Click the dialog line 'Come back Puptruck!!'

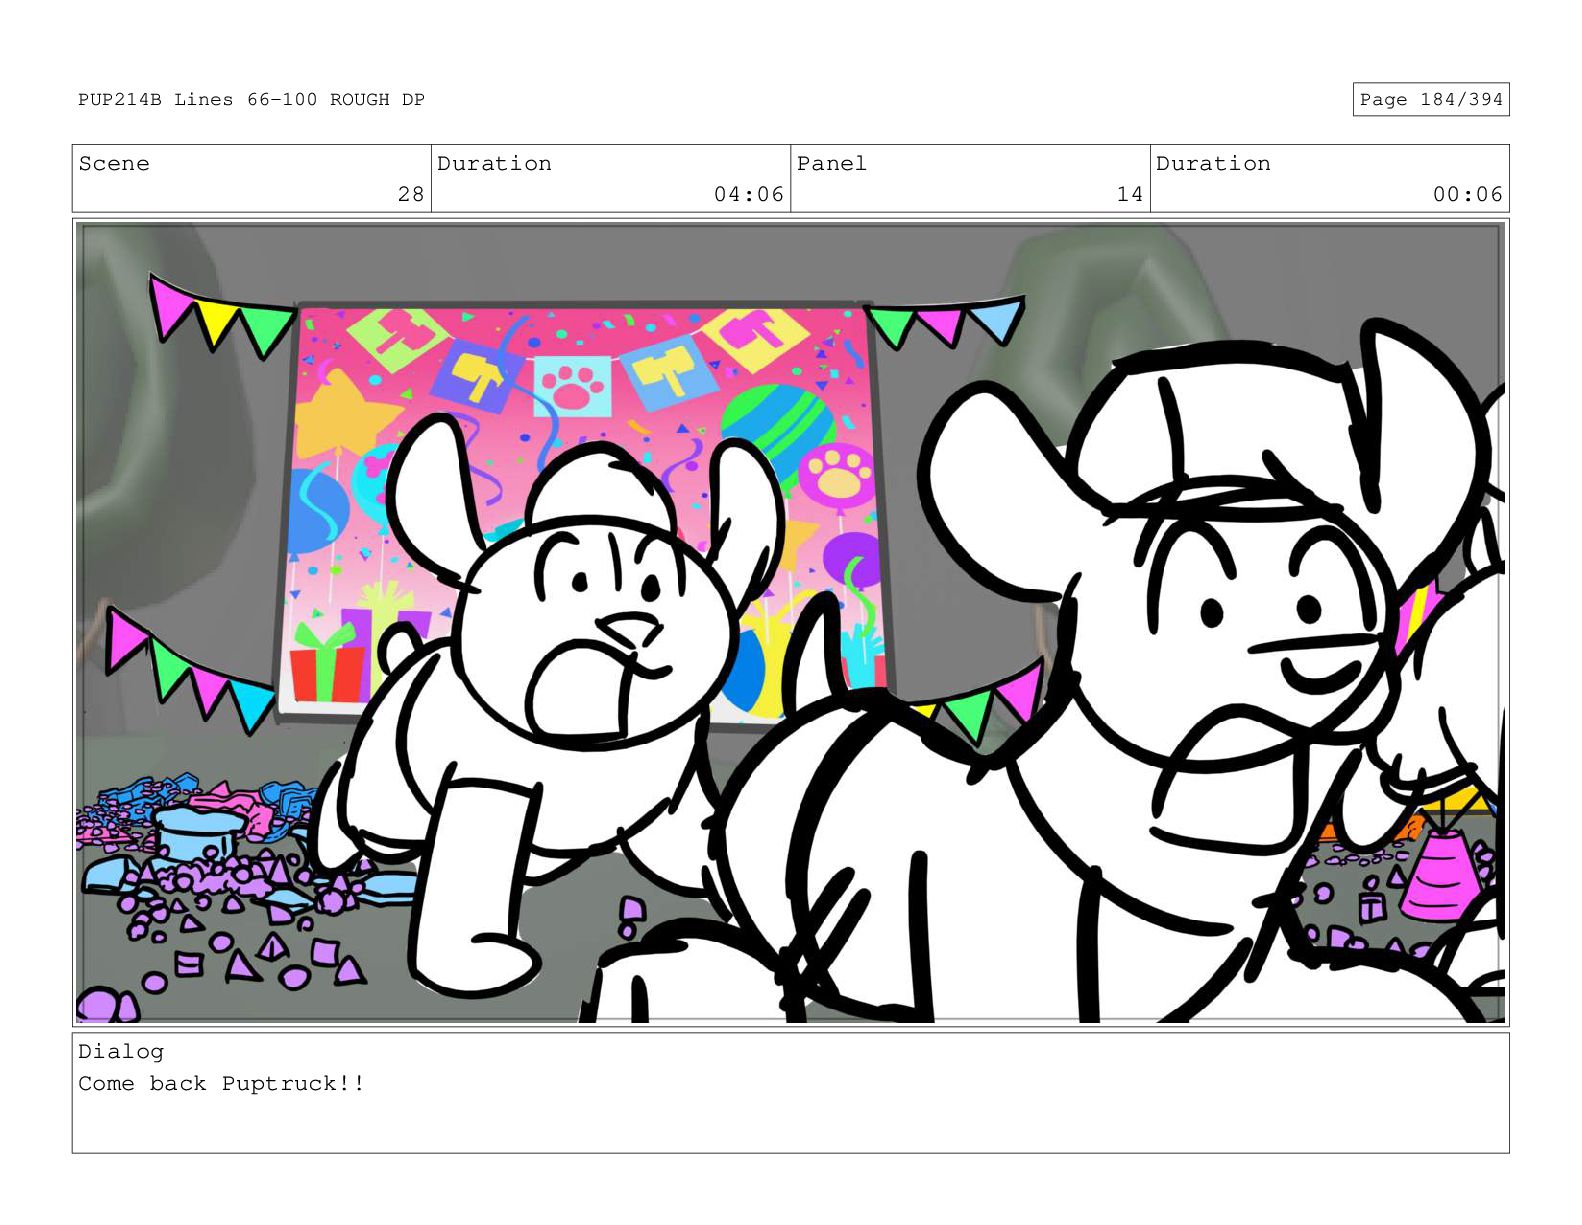(x=222, y=1084)
